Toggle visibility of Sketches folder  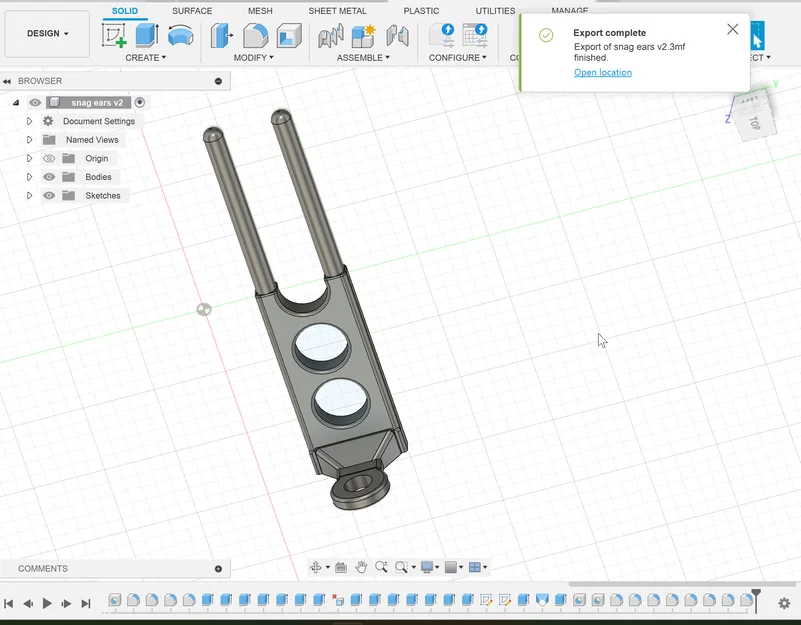pyautogui.click(x=49, y=195)
